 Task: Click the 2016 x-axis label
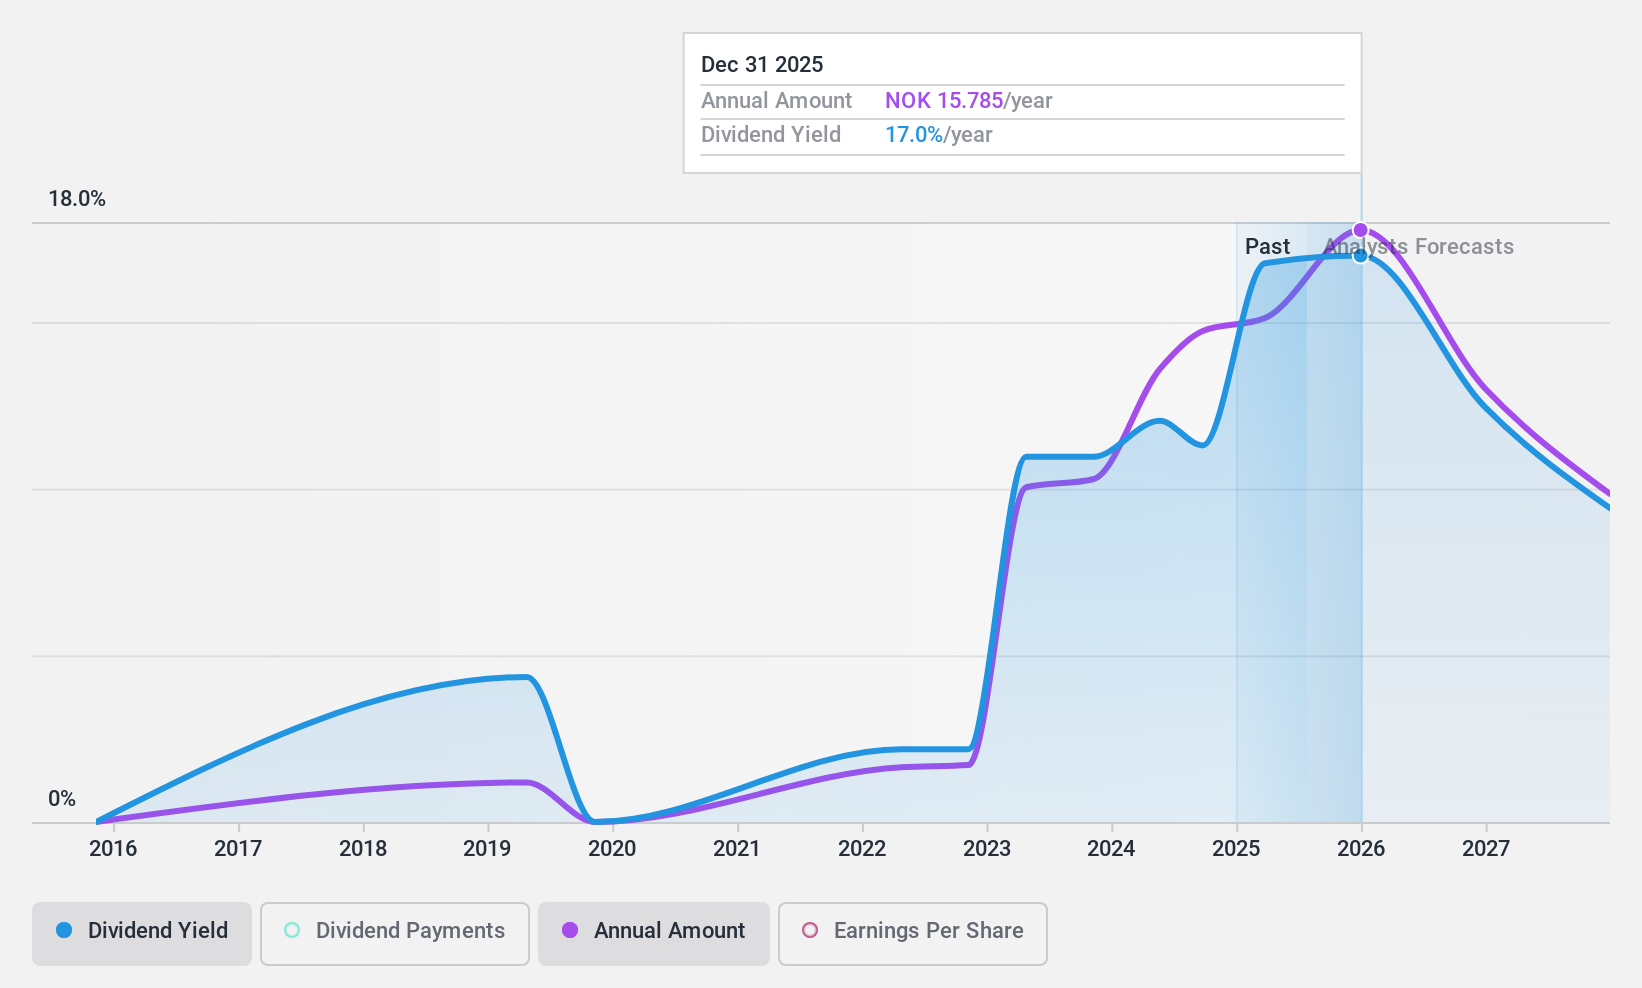coord(113,848)
